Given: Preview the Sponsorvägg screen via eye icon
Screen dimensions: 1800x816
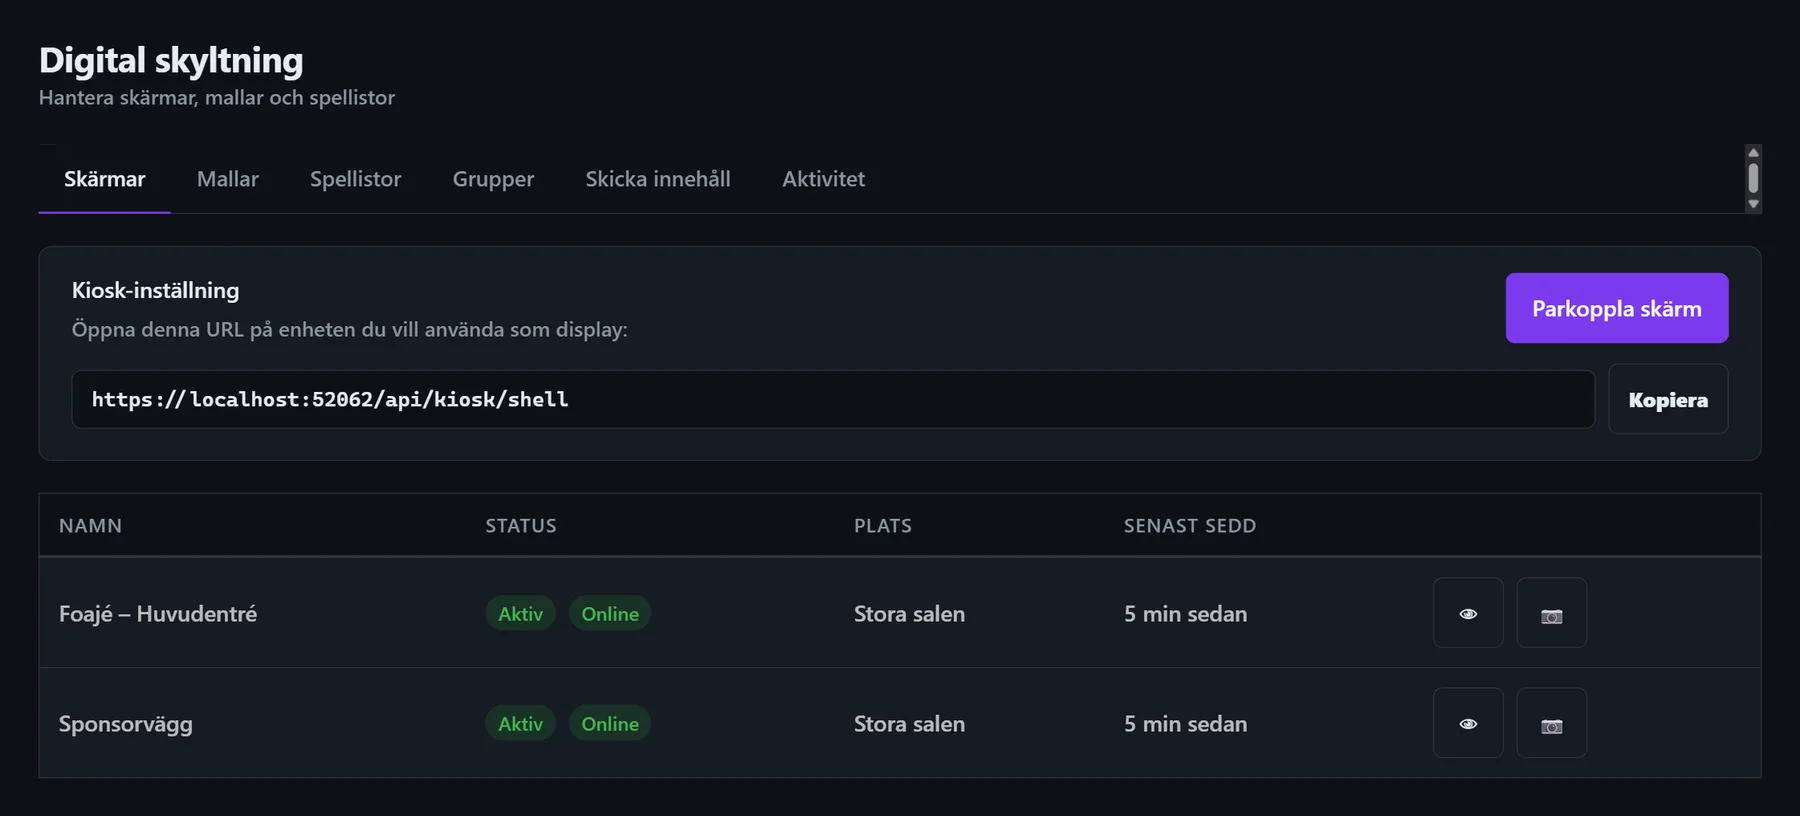Looking at the screenshot, I should click(1468, 723).
